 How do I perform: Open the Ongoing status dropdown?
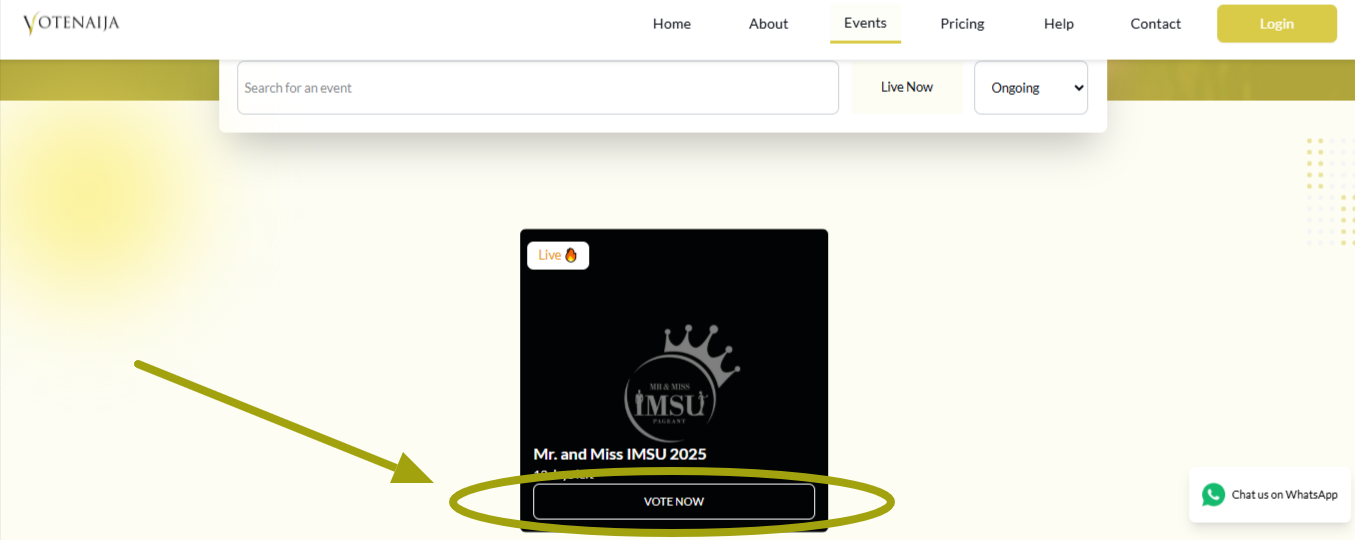coord(1030,88)
